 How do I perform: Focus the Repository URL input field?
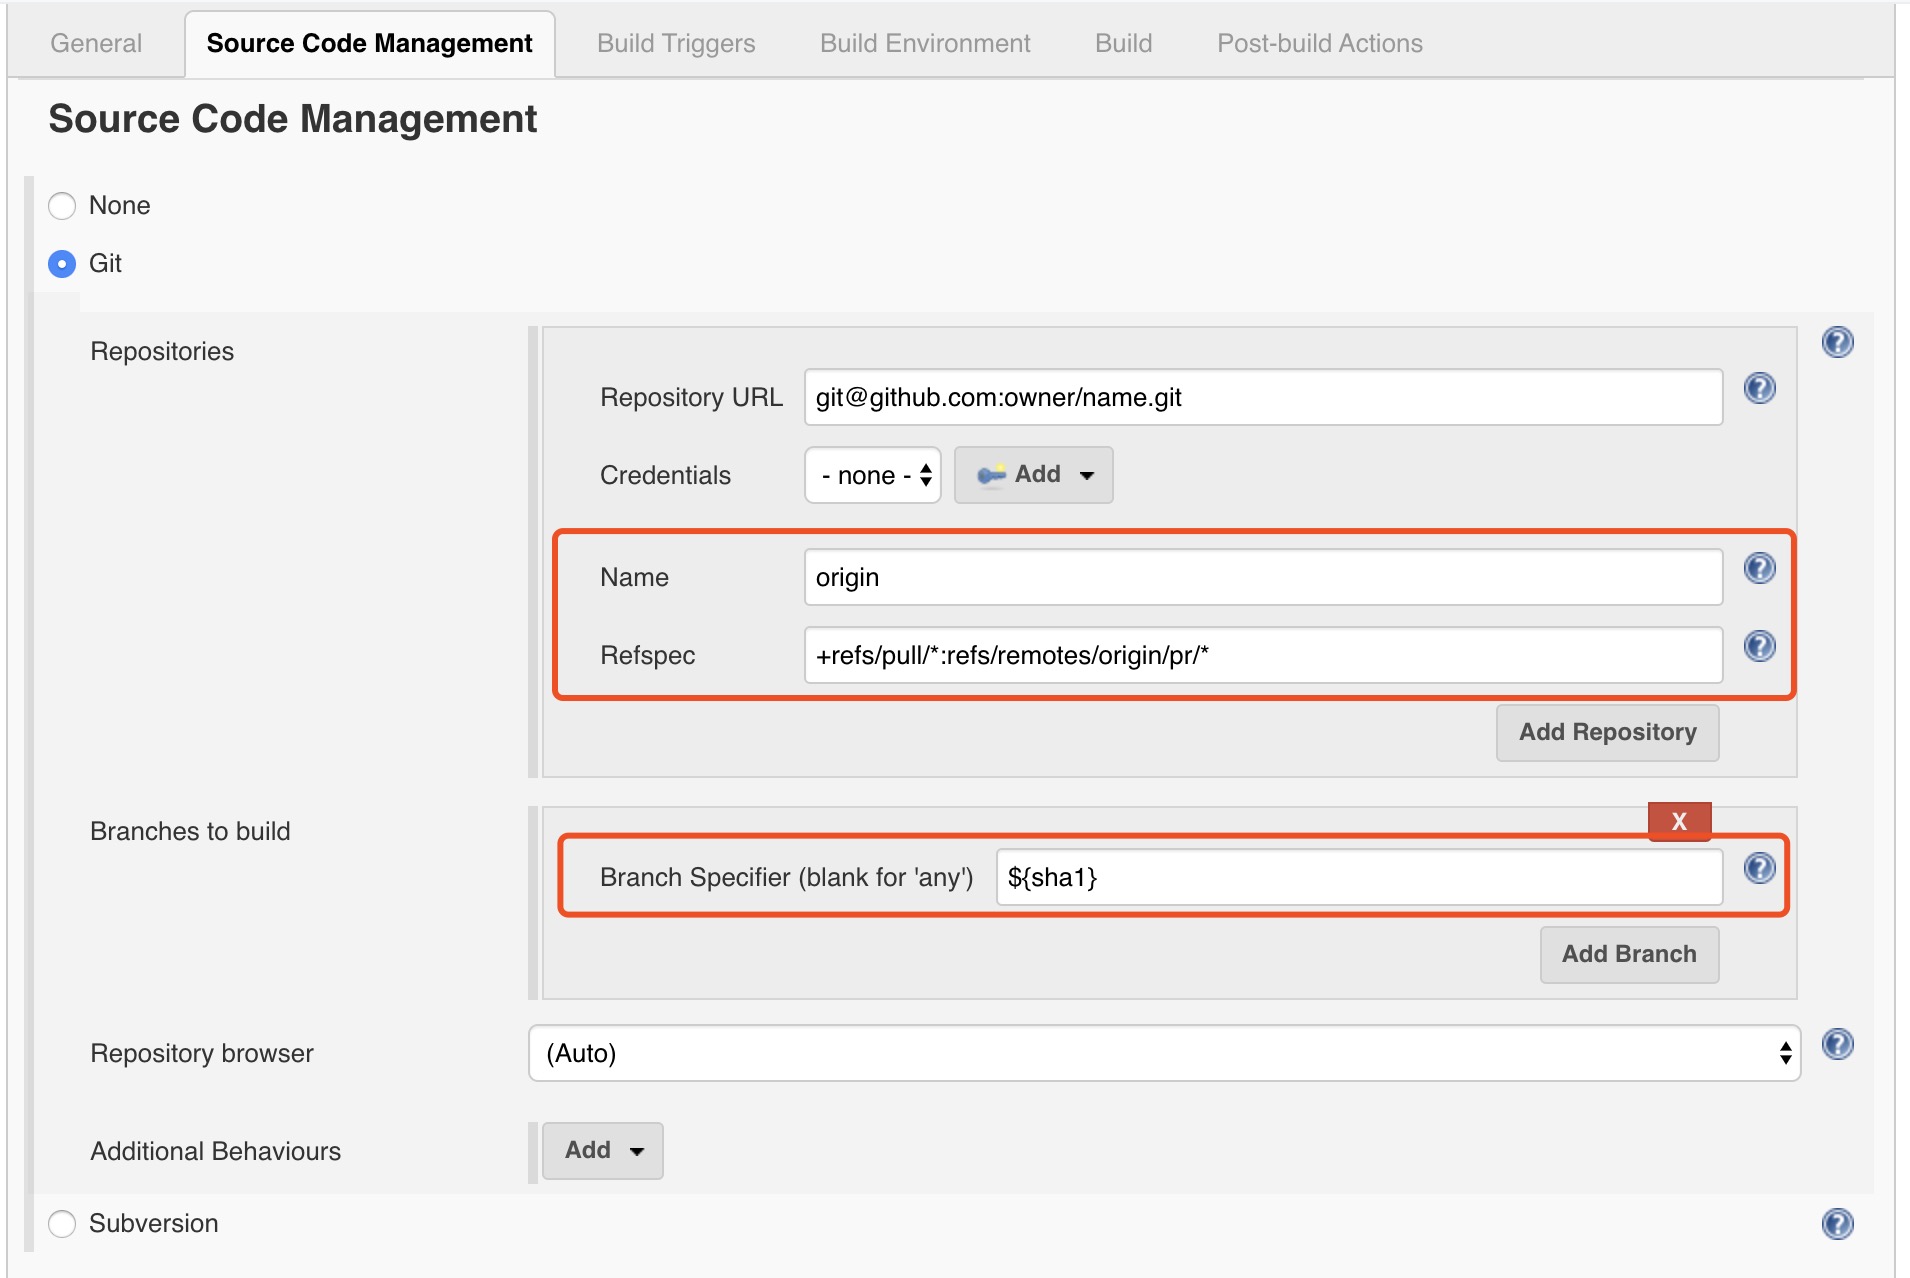click(1263, 397)
